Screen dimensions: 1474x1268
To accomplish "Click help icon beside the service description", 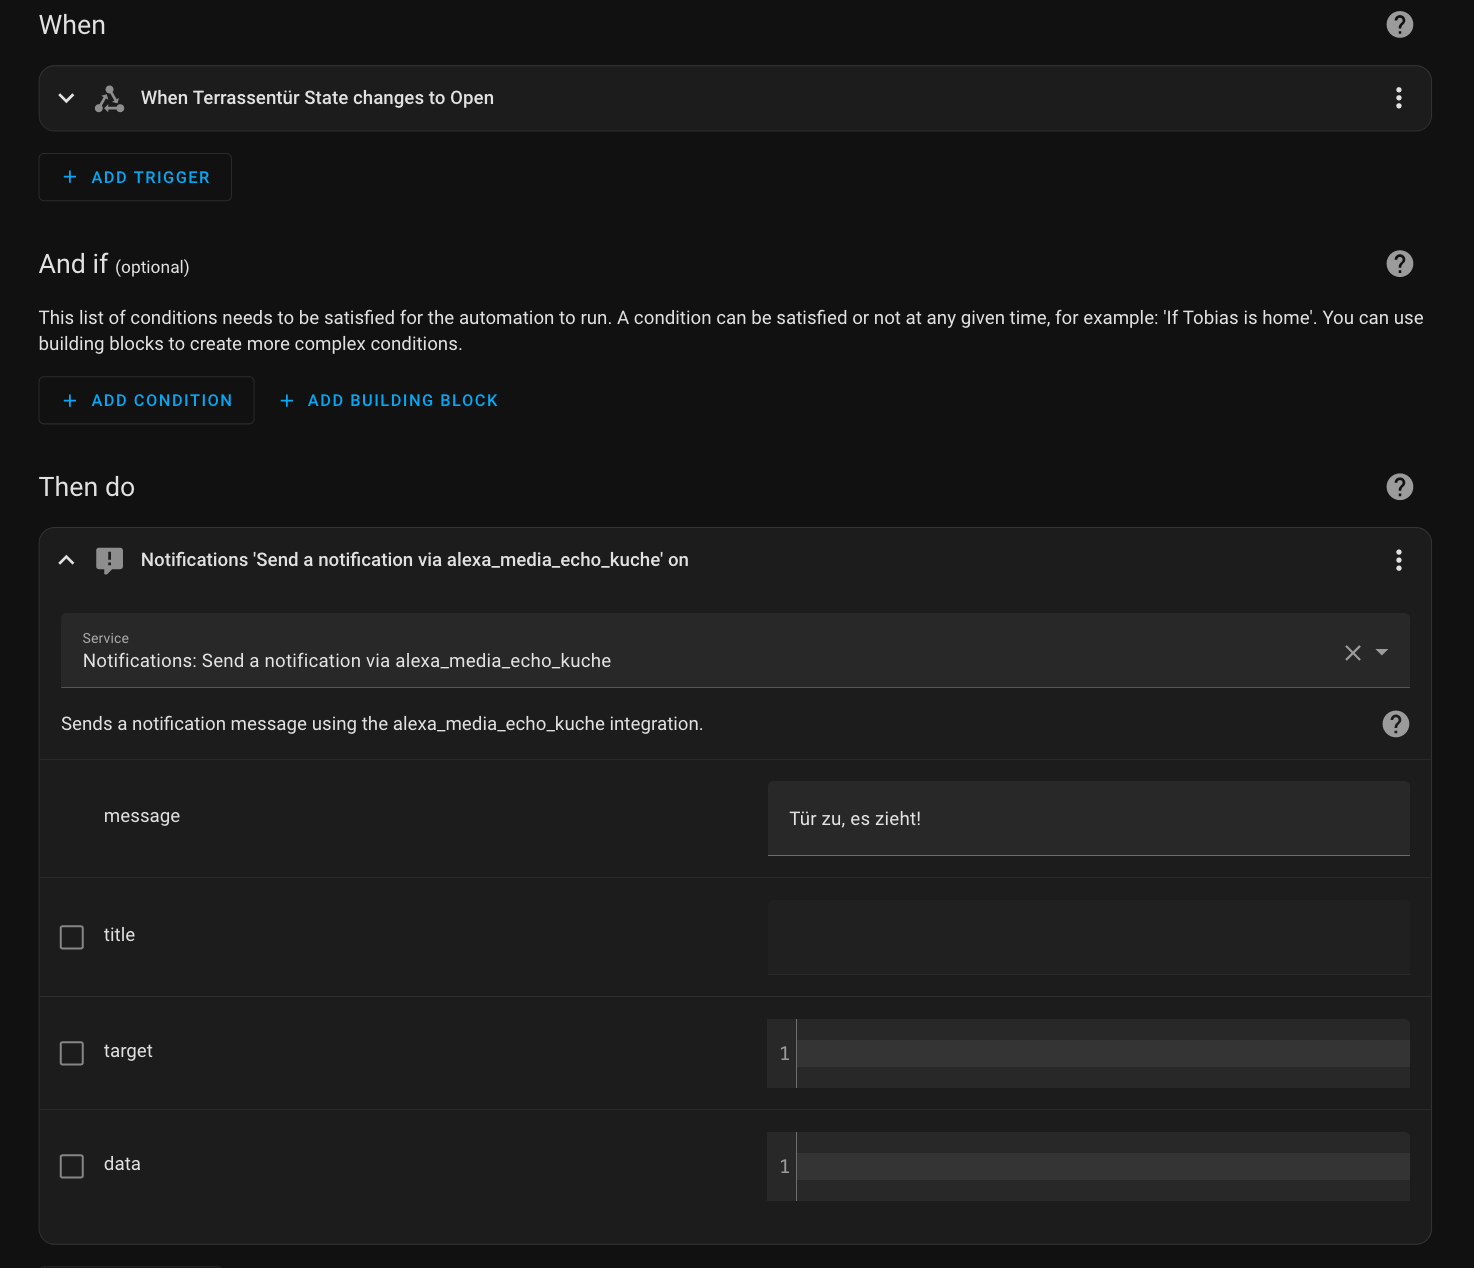I will (1395, 724).
